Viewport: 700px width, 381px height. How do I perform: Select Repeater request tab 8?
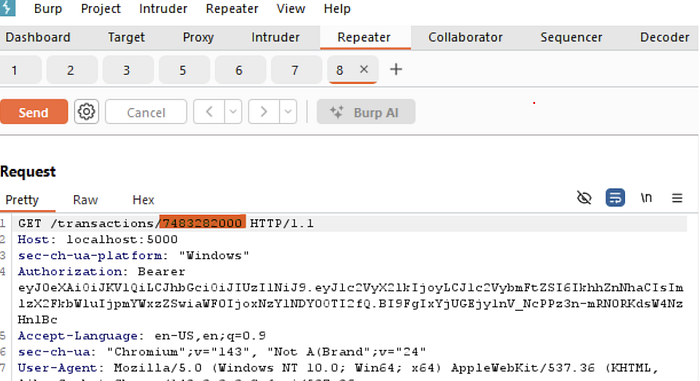[340, 70]
